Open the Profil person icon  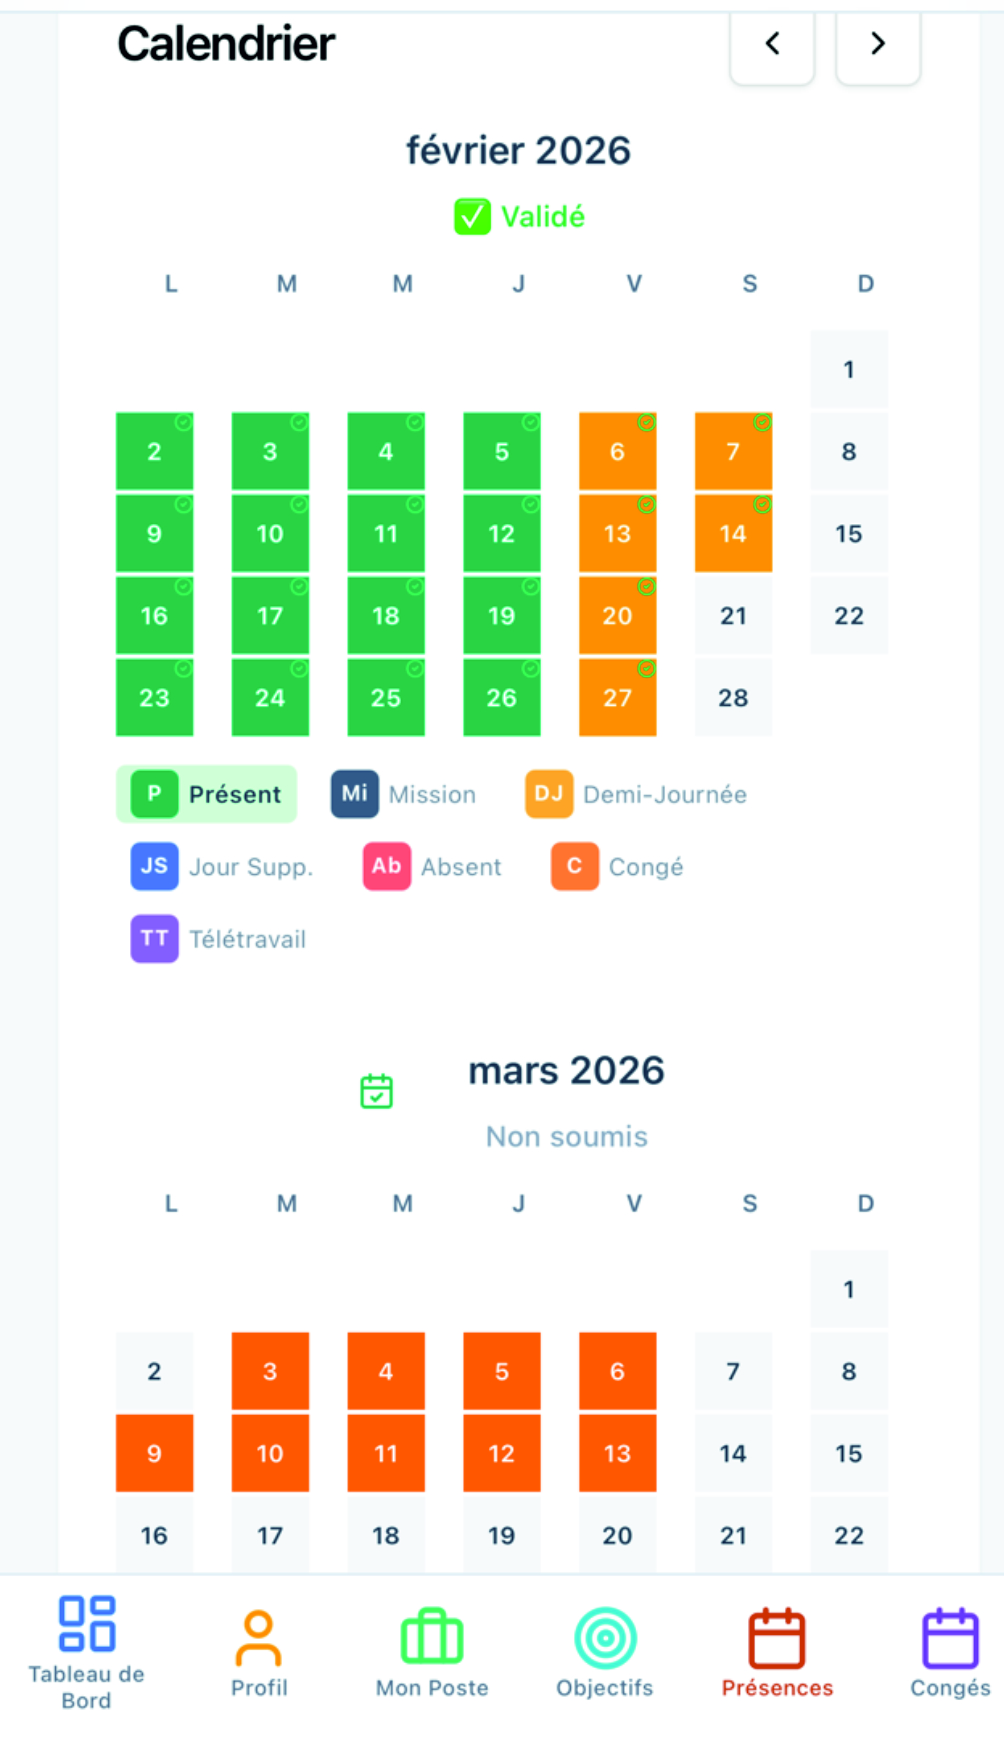pos(259,1638)
